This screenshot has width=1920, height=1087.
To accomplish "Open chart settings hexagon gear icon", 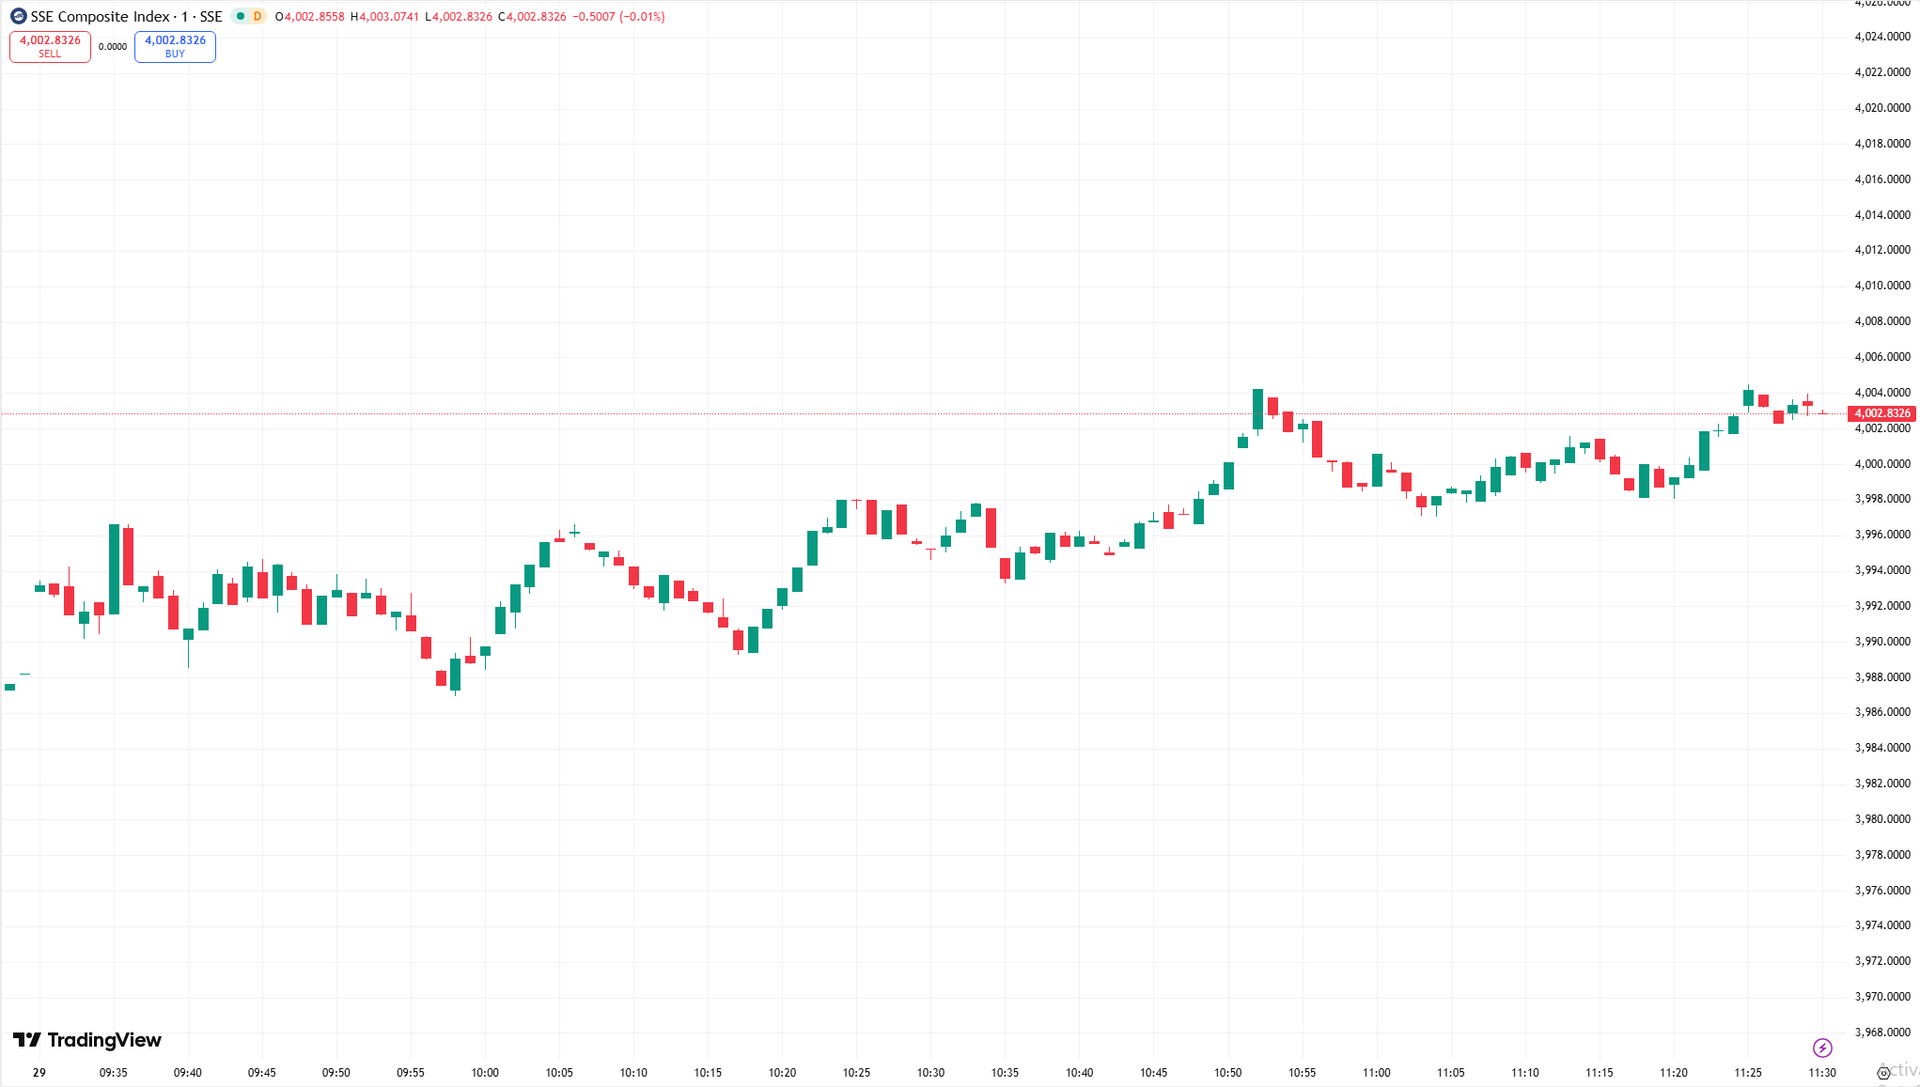I will [1883, 1073].
